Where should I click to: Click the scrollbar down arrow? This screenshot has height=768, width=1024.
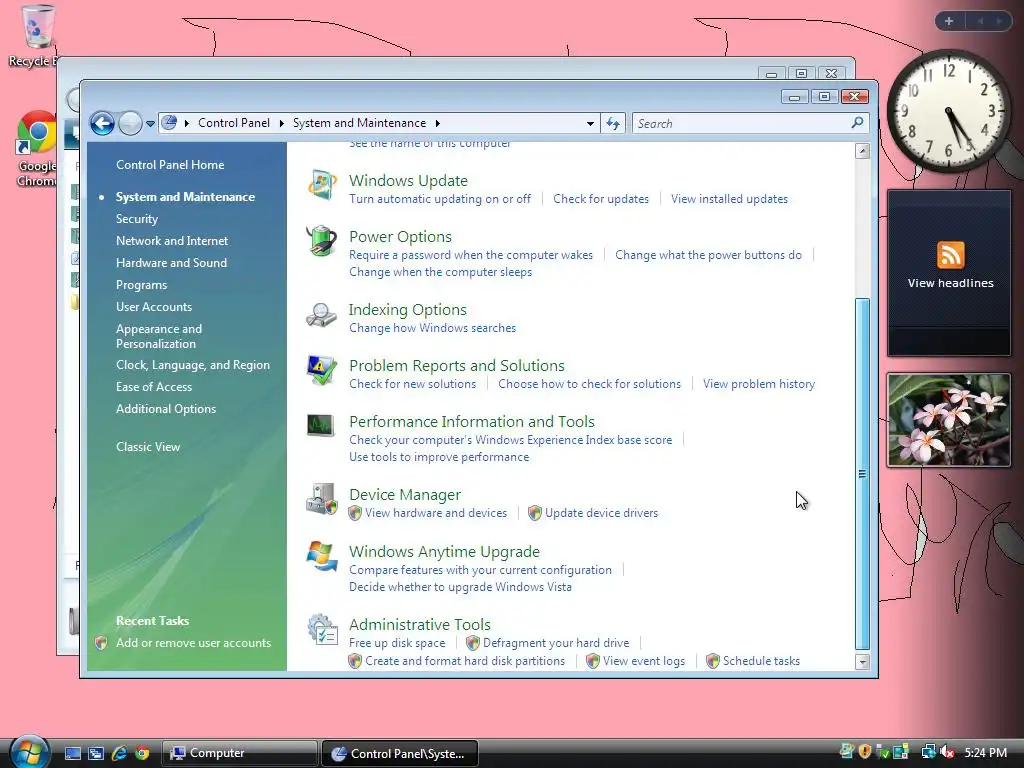[x=862, y=662]
